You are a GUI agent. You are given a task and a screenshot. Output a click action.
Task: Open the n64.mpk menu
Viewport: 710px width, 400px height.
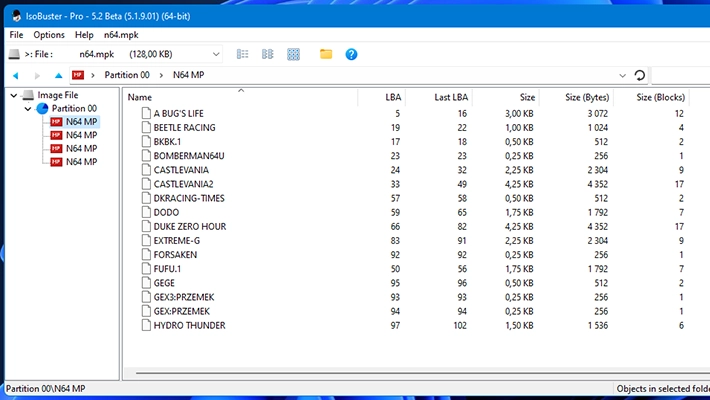pyautogui.click(x=121, y=35)
